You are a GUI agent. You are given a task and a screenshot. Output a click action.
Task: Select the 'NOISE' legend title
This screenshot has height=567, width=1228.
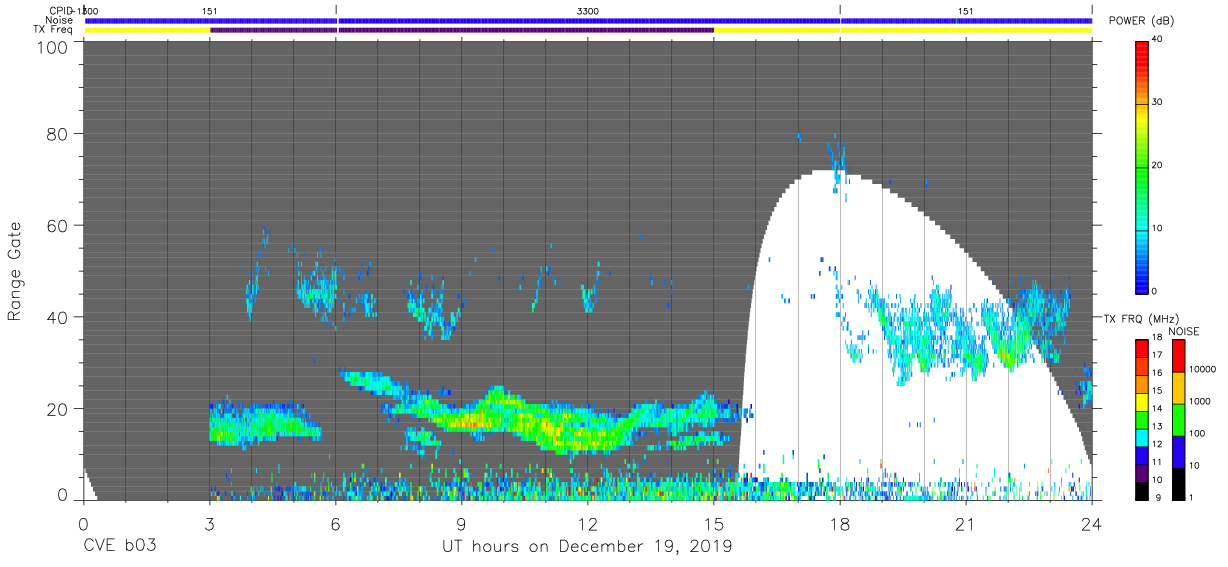click(x=1182, y=331)
